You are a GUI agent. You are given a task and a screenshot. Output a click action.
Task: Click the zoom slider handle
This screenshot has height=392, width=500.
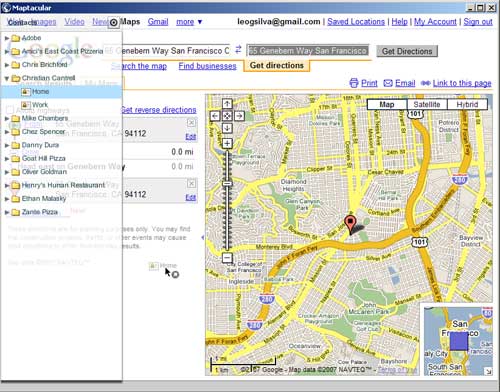pos(227,183)
